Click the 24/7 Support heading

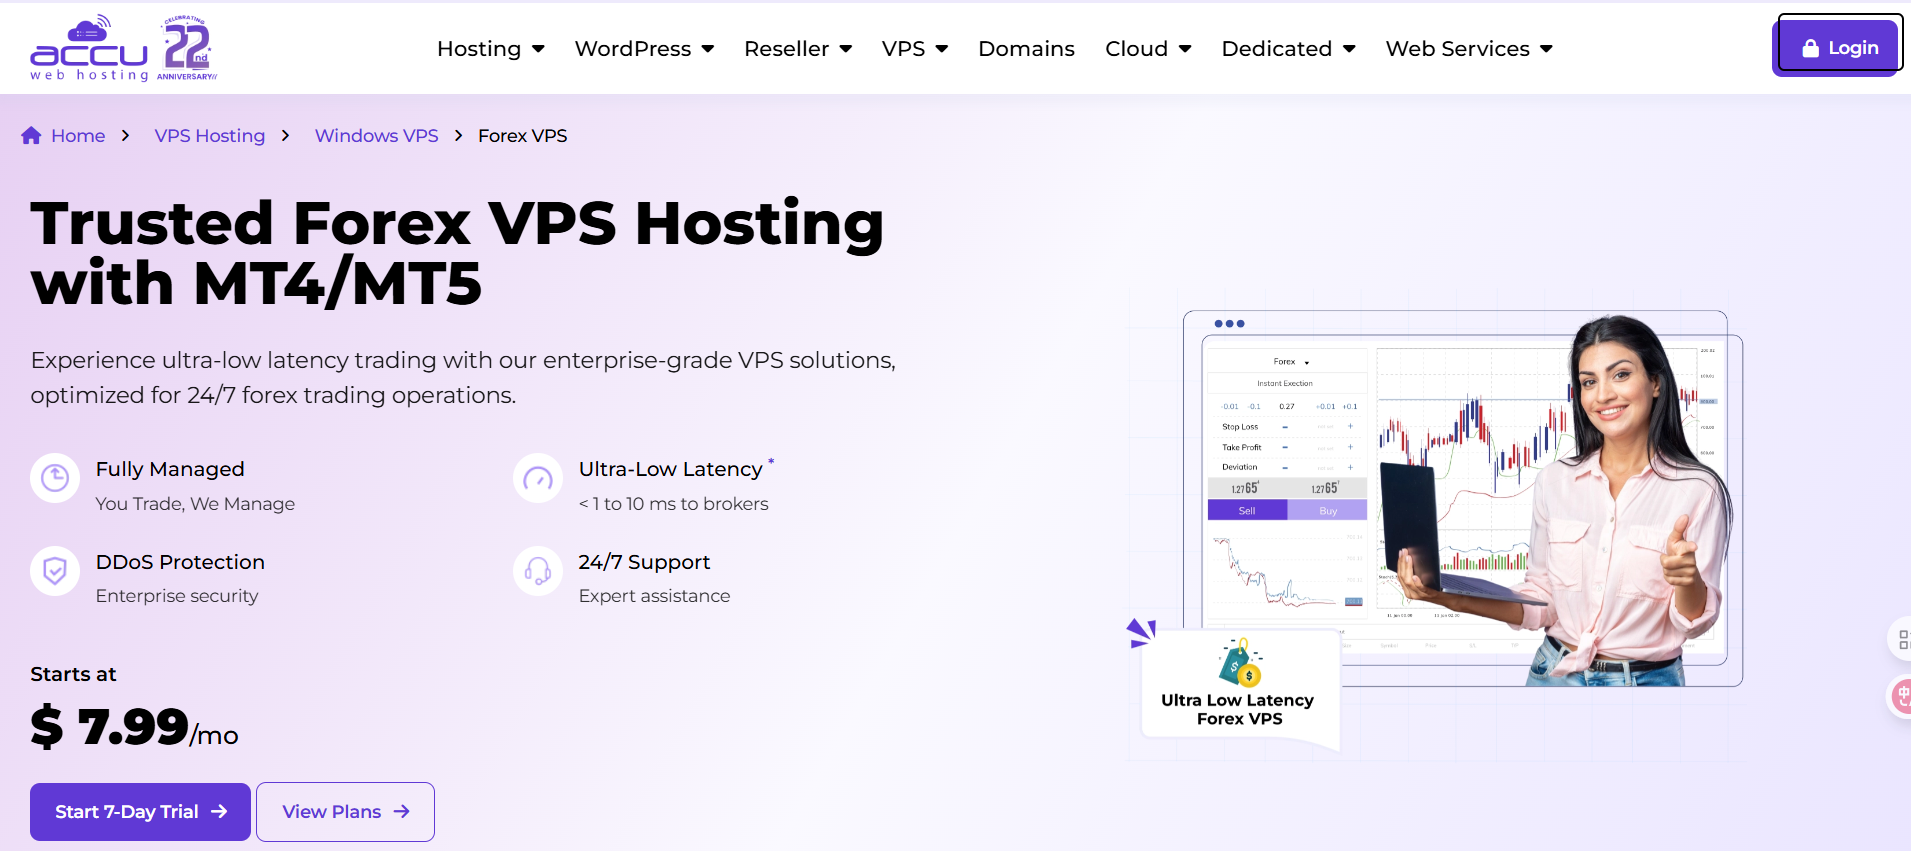tap(644, 562)
